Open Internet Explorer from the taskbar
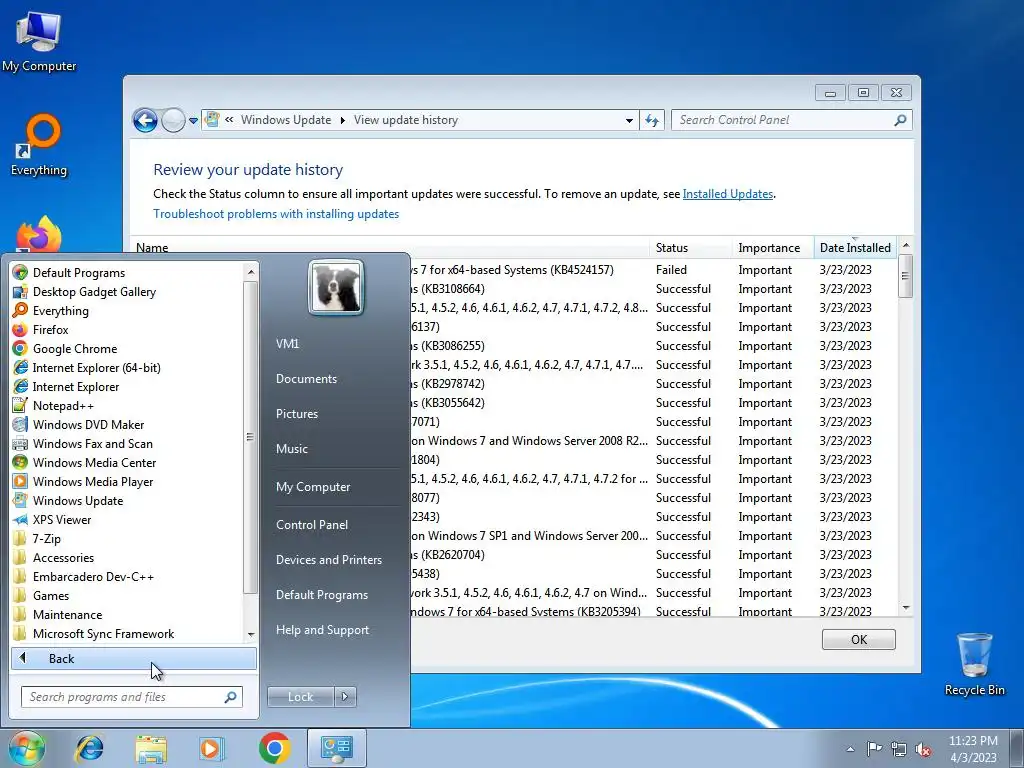The image size is (1024, 768). (89, 748)
